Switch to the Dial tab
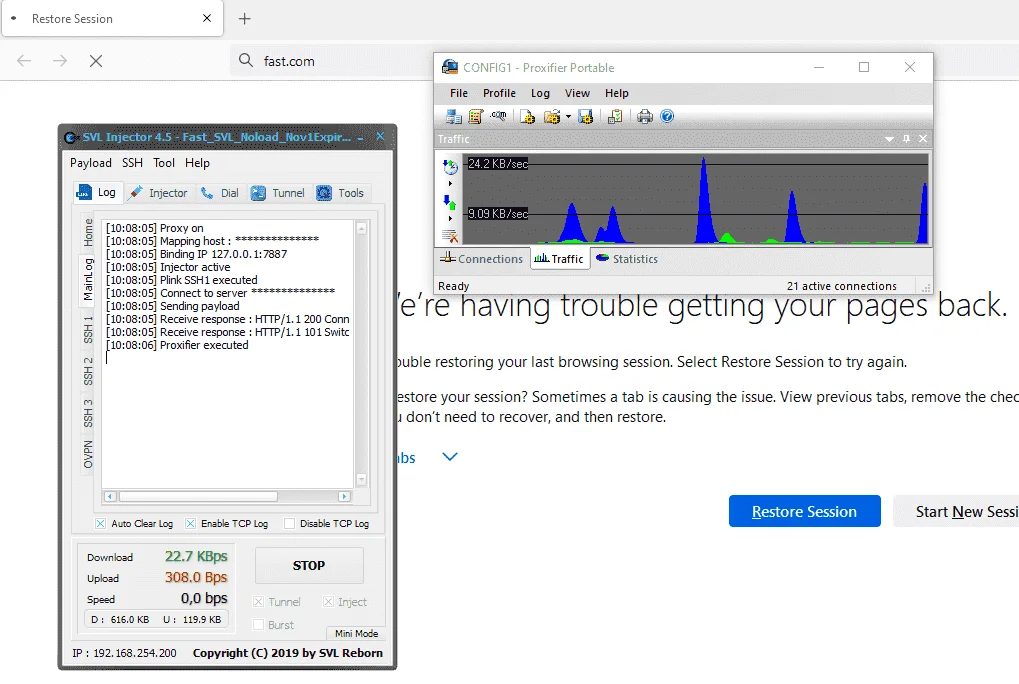 pyautogui.click(x=220, y=193)
